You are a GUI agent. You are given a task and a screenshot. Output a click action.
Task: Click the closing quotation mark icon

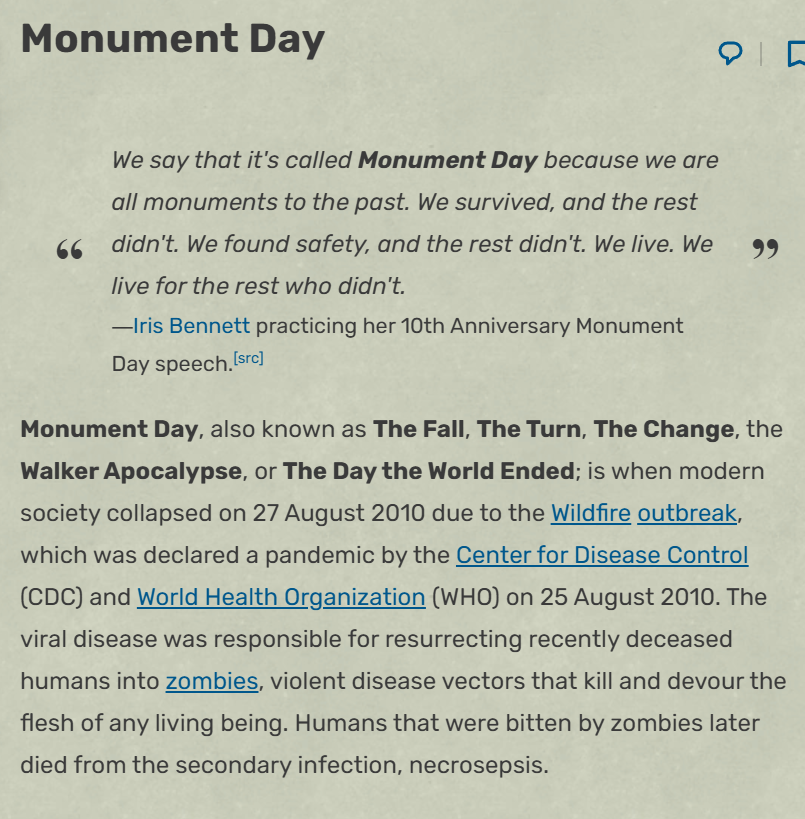coord(765,249)
